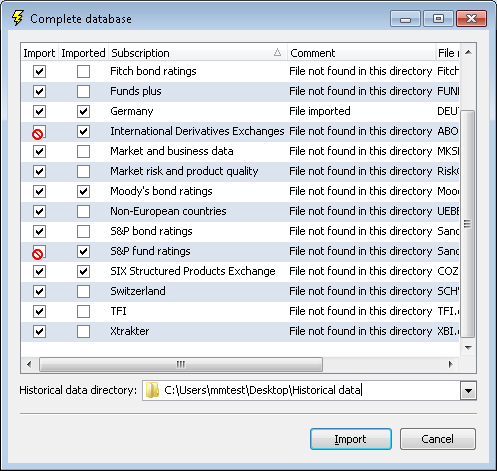
Task: Toggle Import checkbox for Switzerland
Action: coord(39,291)
